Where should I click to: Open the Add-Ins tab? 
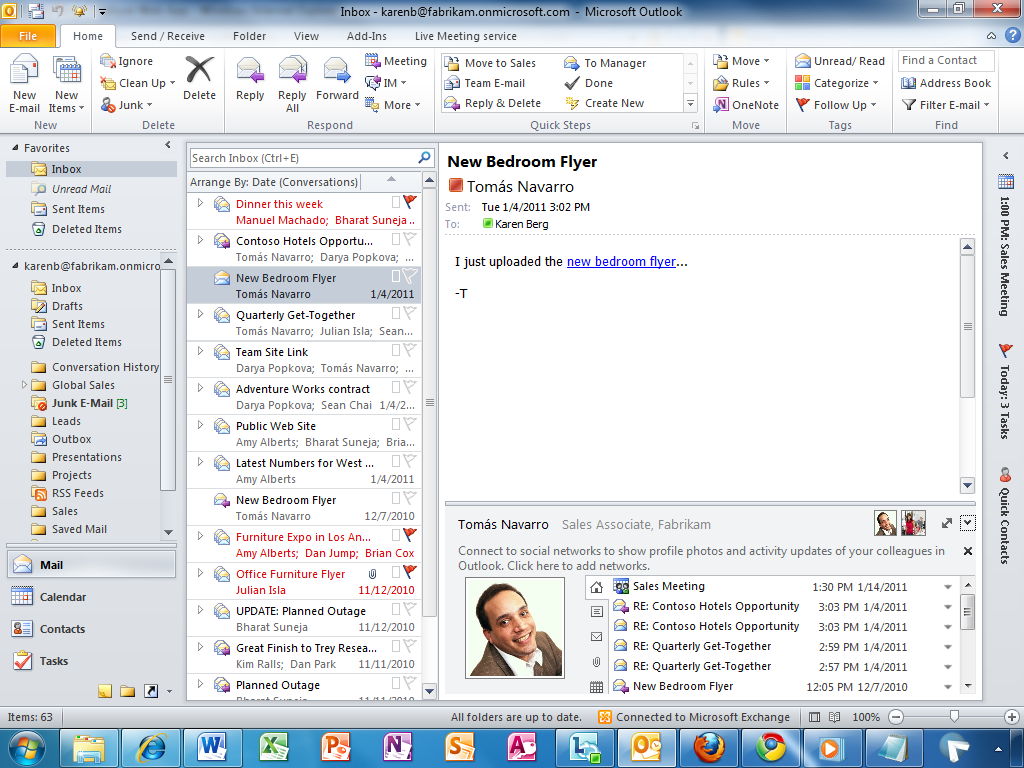point(366,36)
